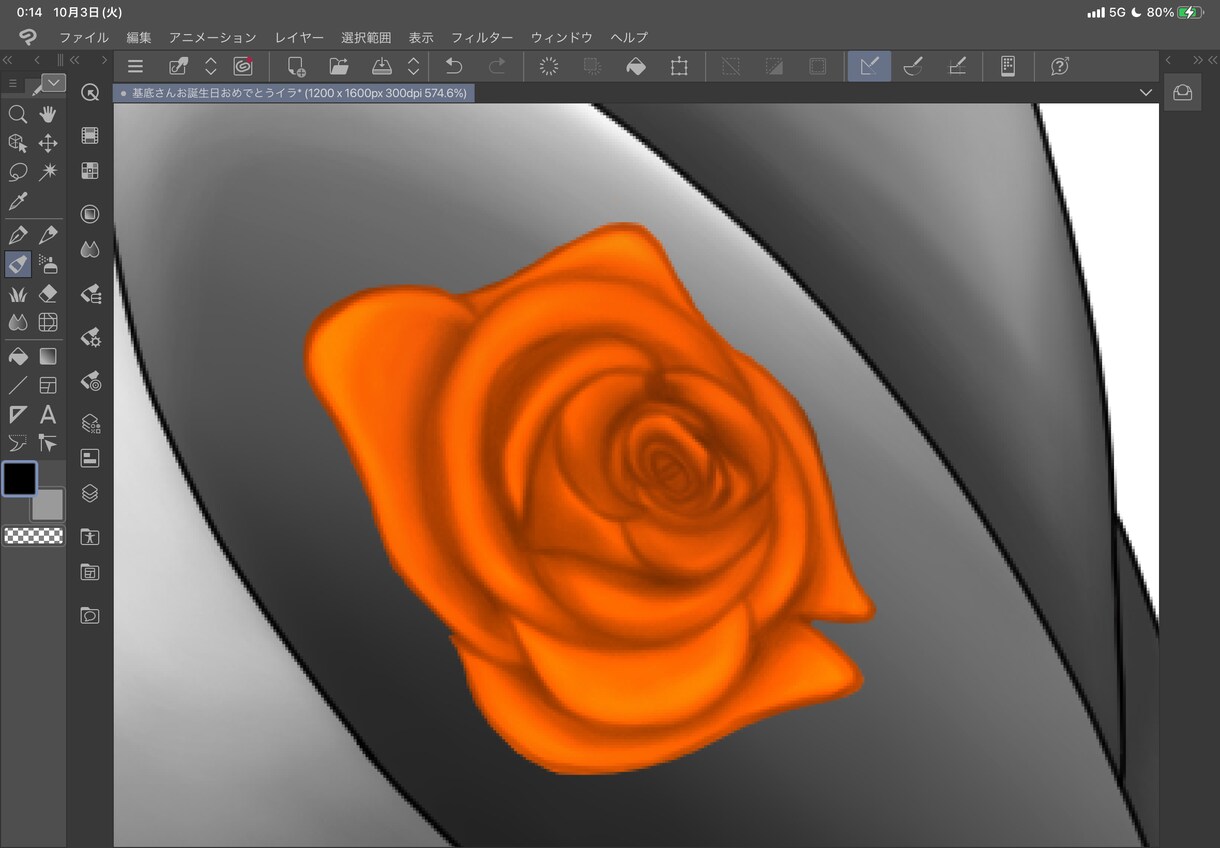Image resolution: width=1220 pixels, height=848 pixels.
Task: Toggle Snap to Grid
Action: point(957,66)
